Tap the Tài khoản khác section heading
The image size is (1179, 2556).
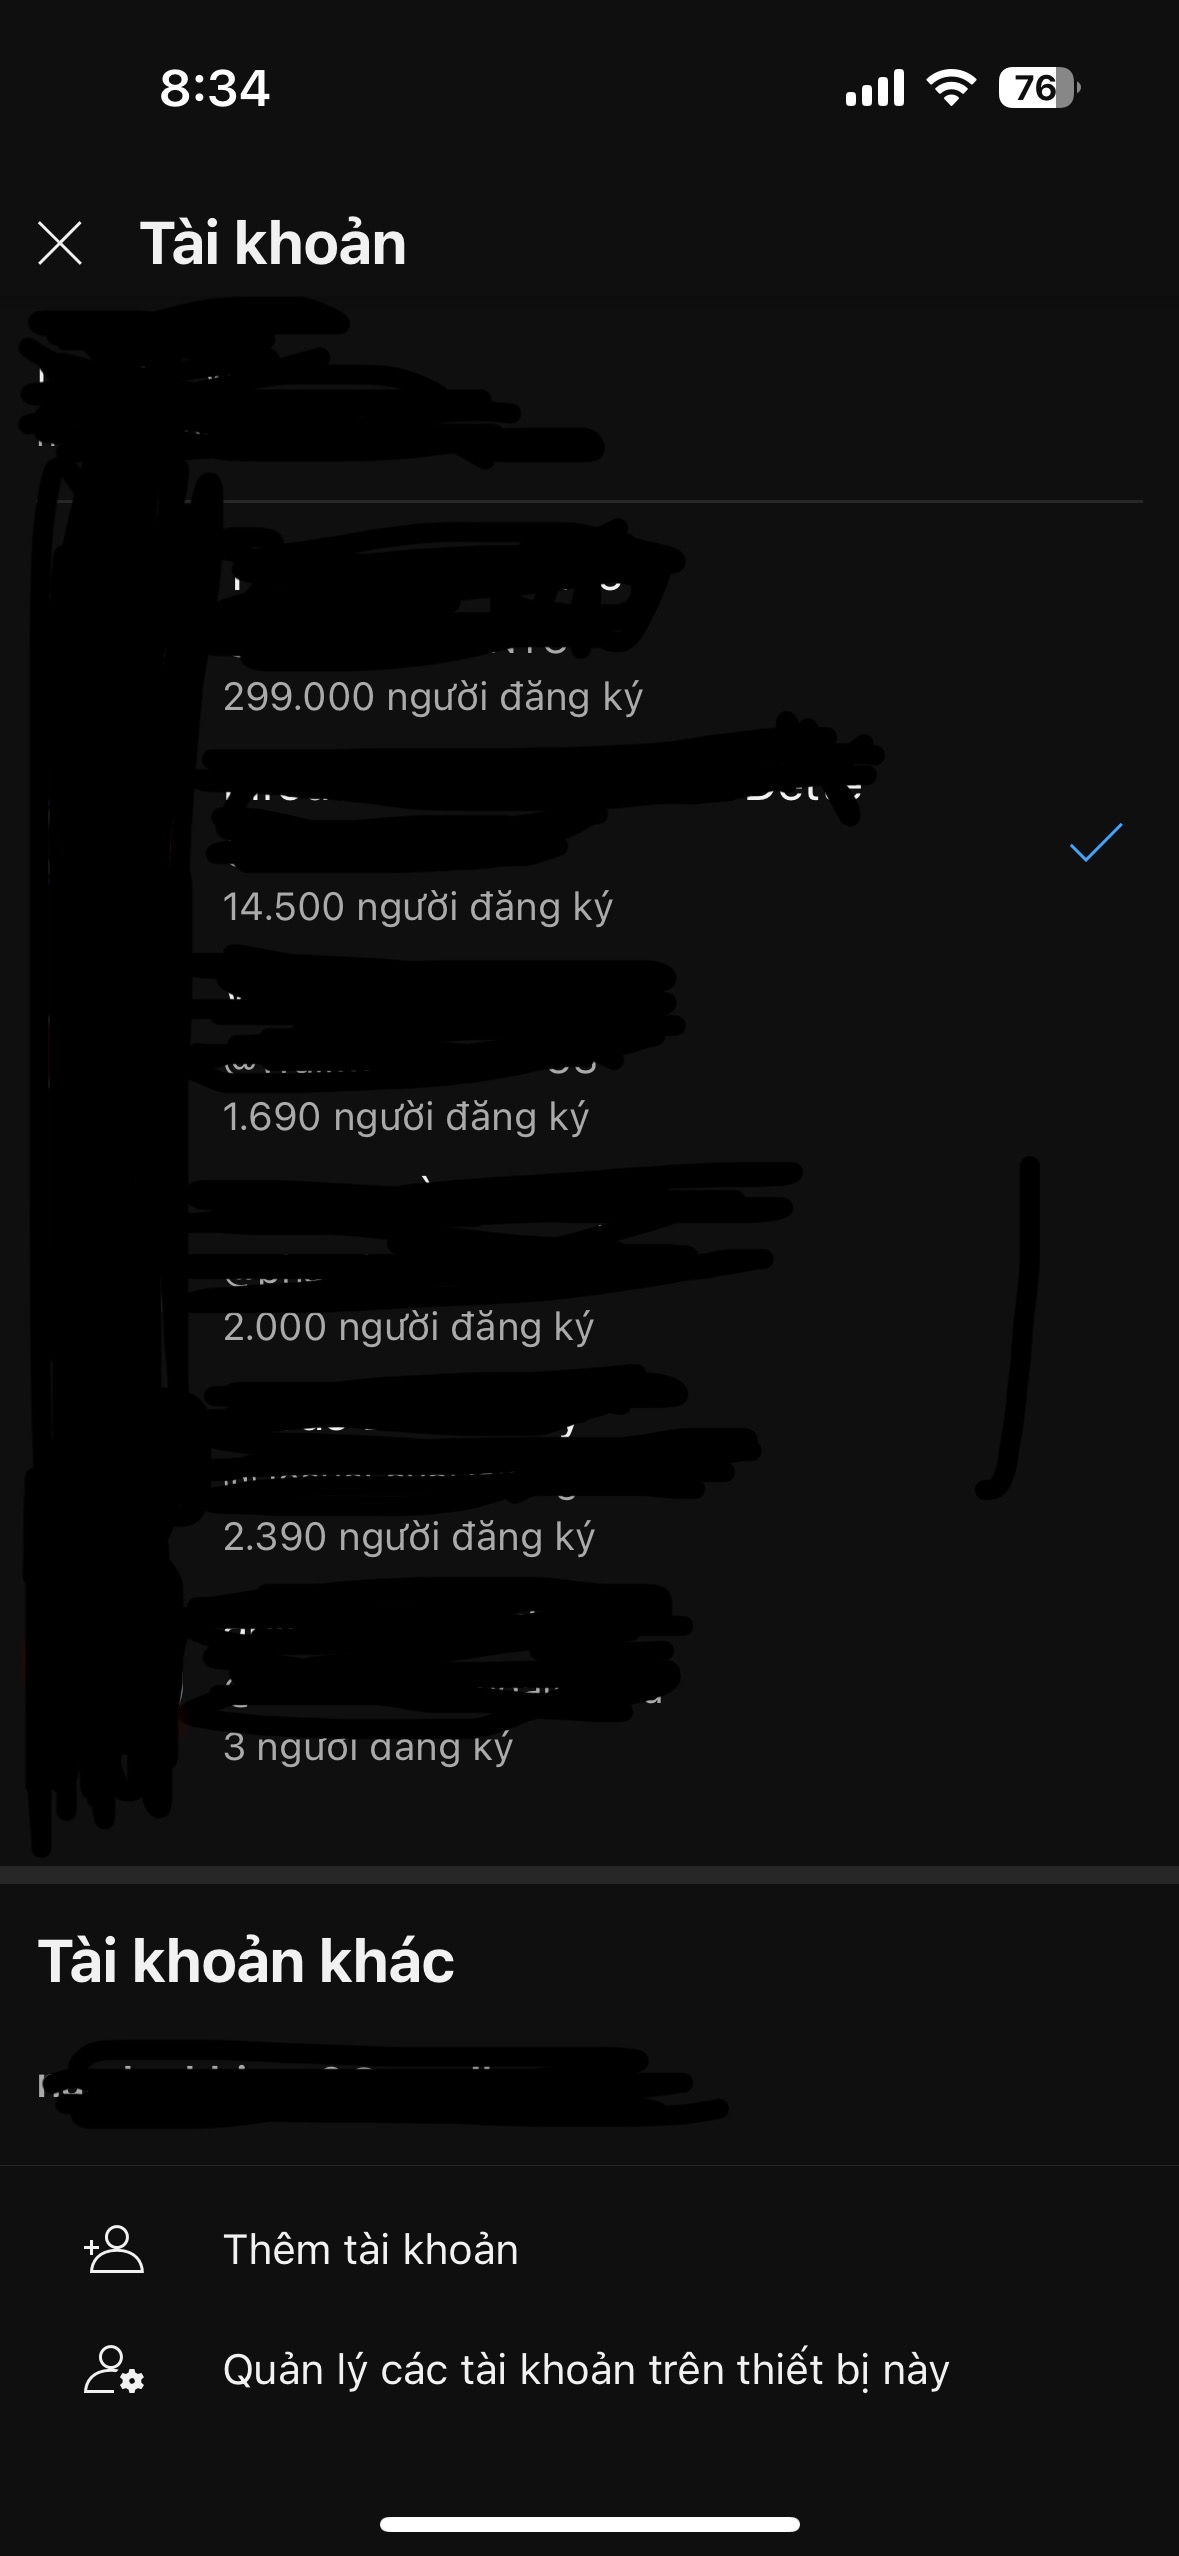click(246, 1961)
